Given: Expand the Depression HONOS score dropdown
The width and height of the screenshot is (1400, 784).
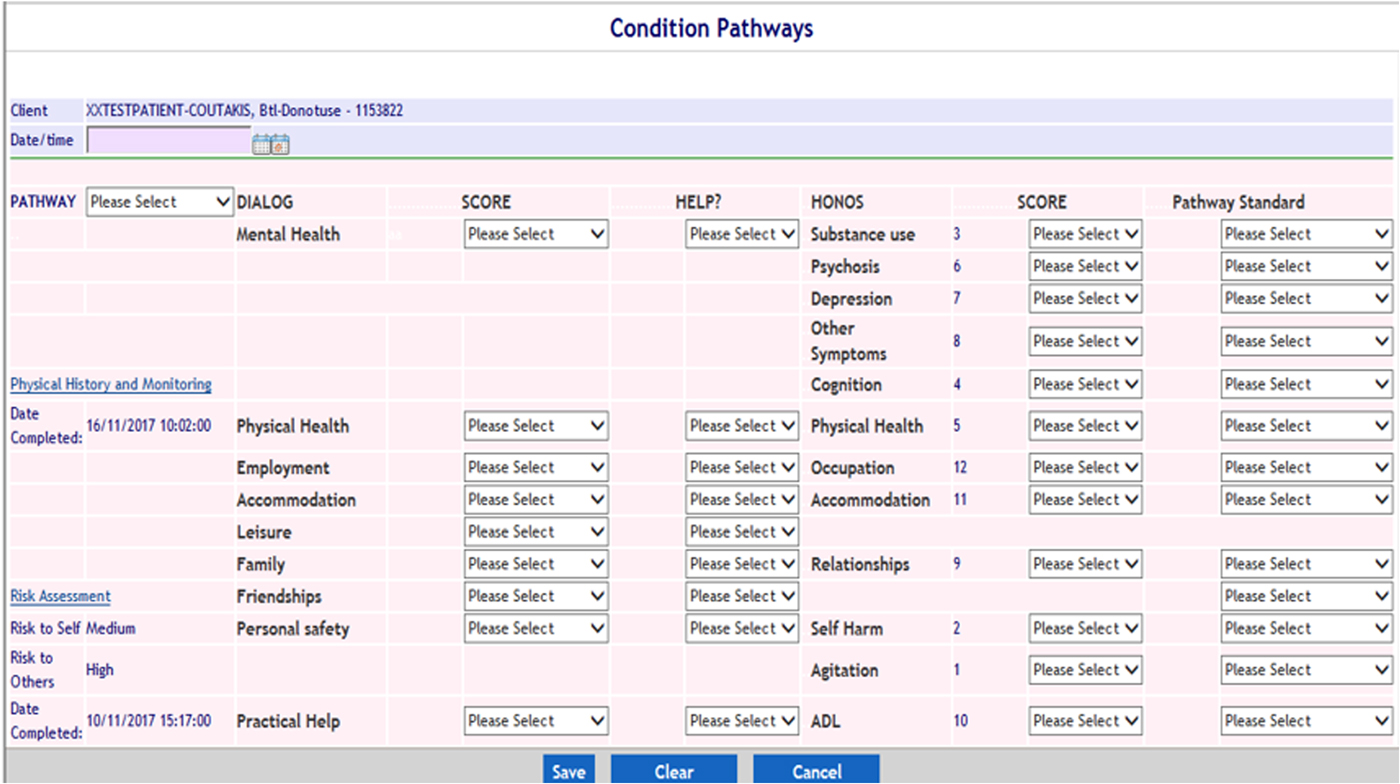Looking at the screenshot, I should coord(1085,299).
